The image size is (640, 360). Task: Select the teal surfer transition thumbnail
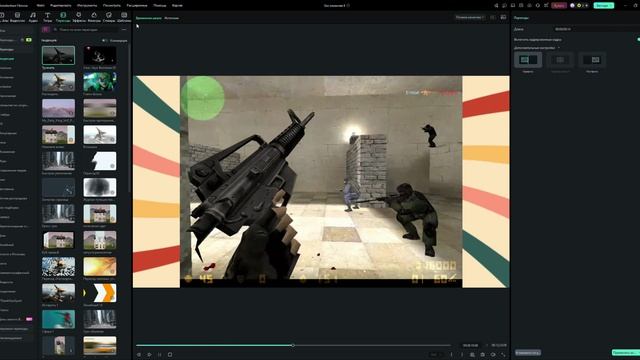tap(58, 319)
